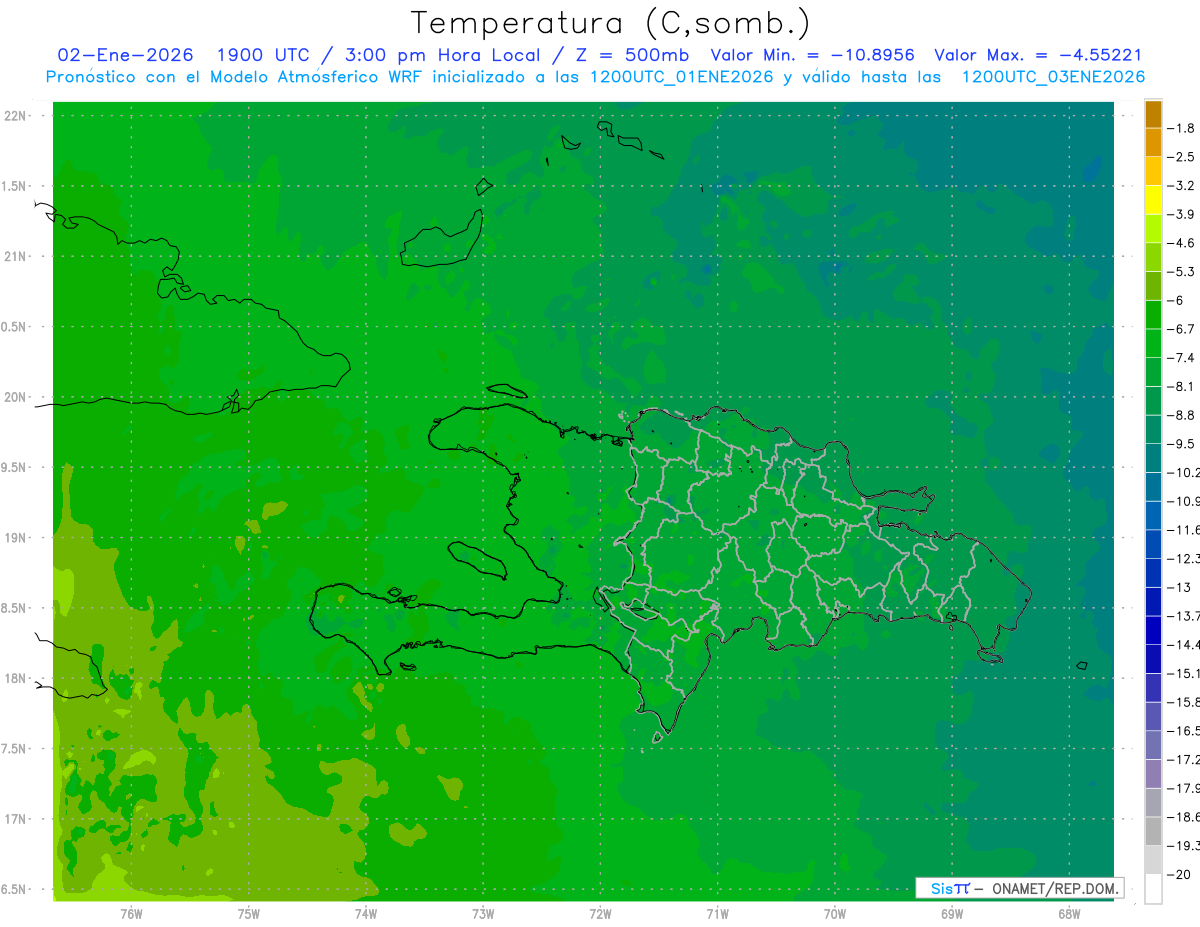Click the "71W" longitude label

click(717, 914)
